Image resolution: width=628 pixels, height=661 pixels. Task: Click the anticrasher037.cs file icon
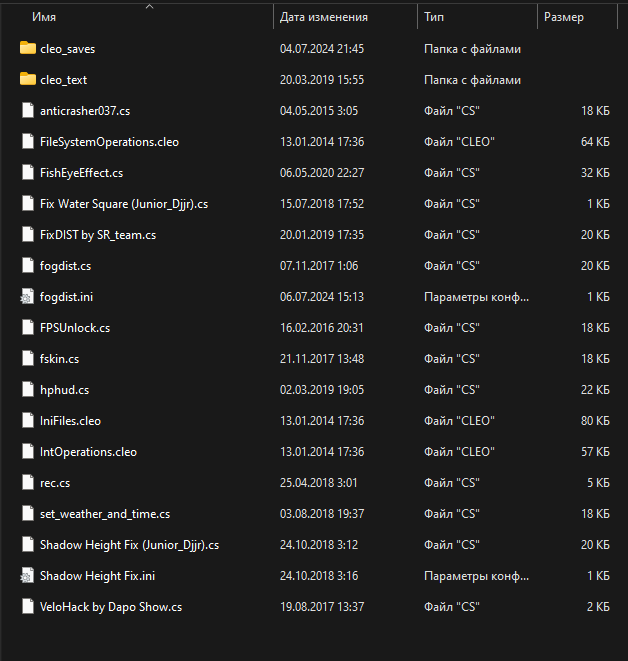28,110
